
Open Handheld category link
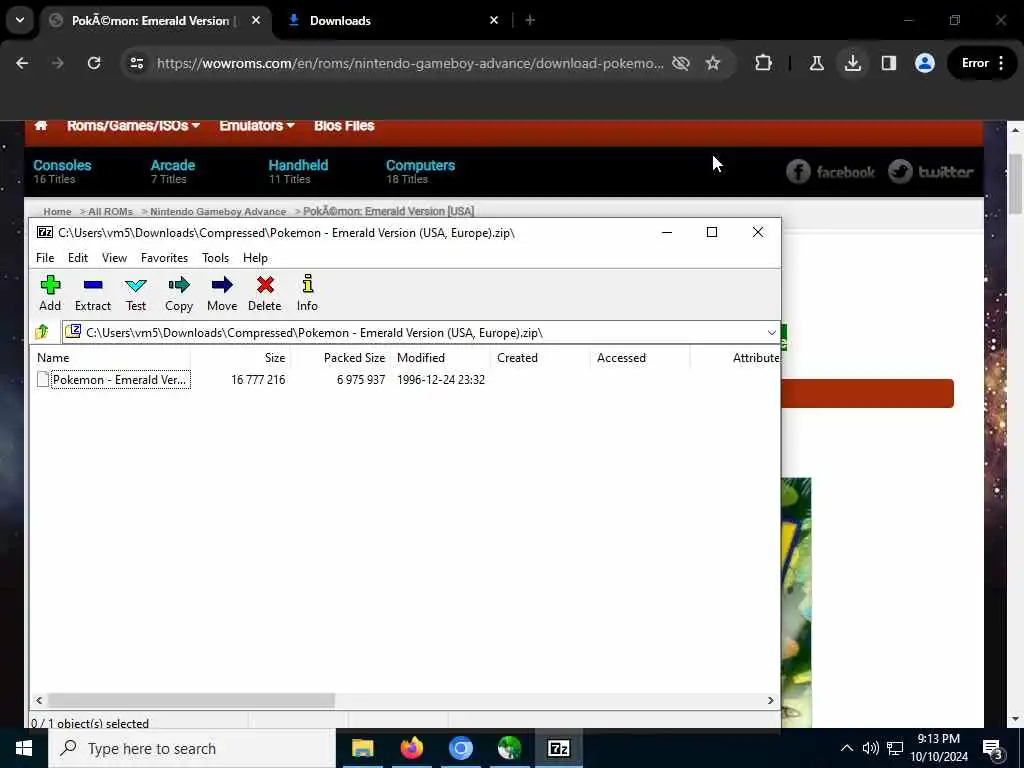pyautogui.click(x=298, y=165)
